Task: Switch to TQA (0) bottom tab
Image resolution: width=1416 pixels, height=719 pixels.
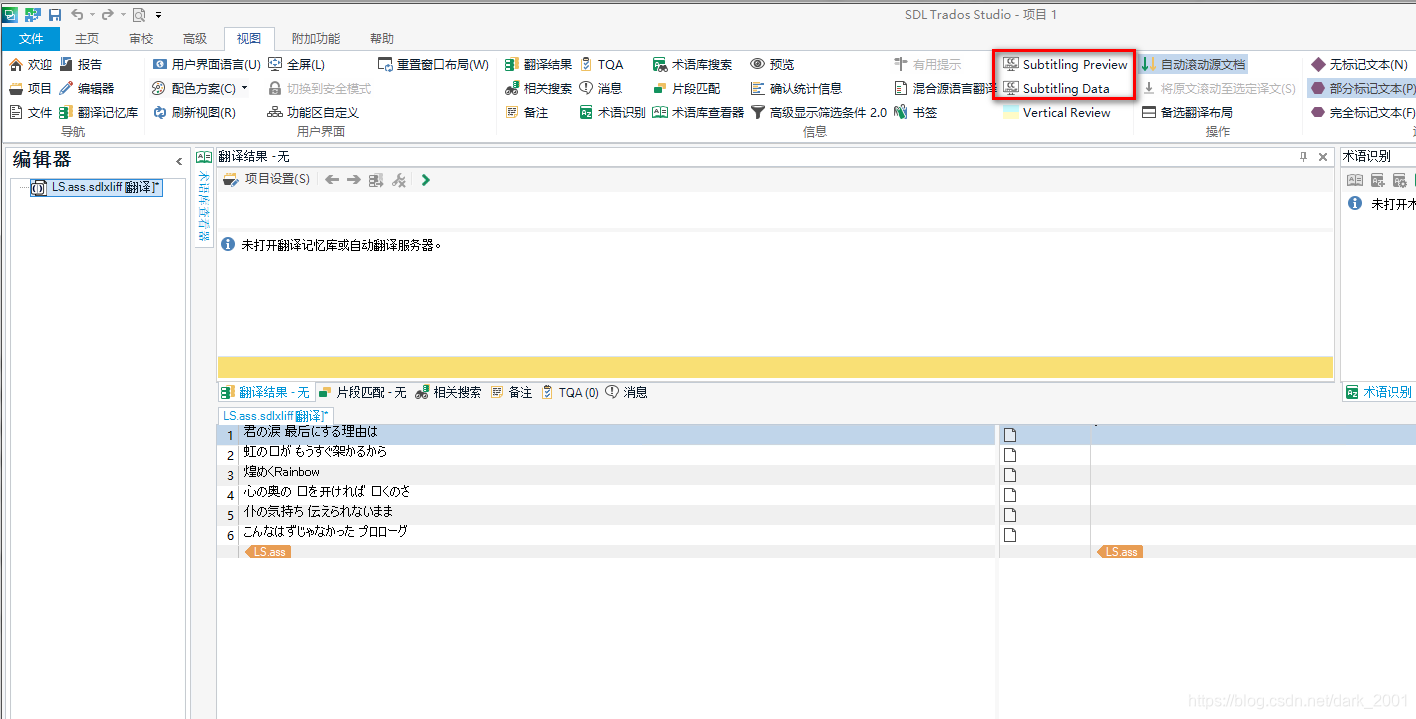Action: pyautogui.click(x=570, y=393)
